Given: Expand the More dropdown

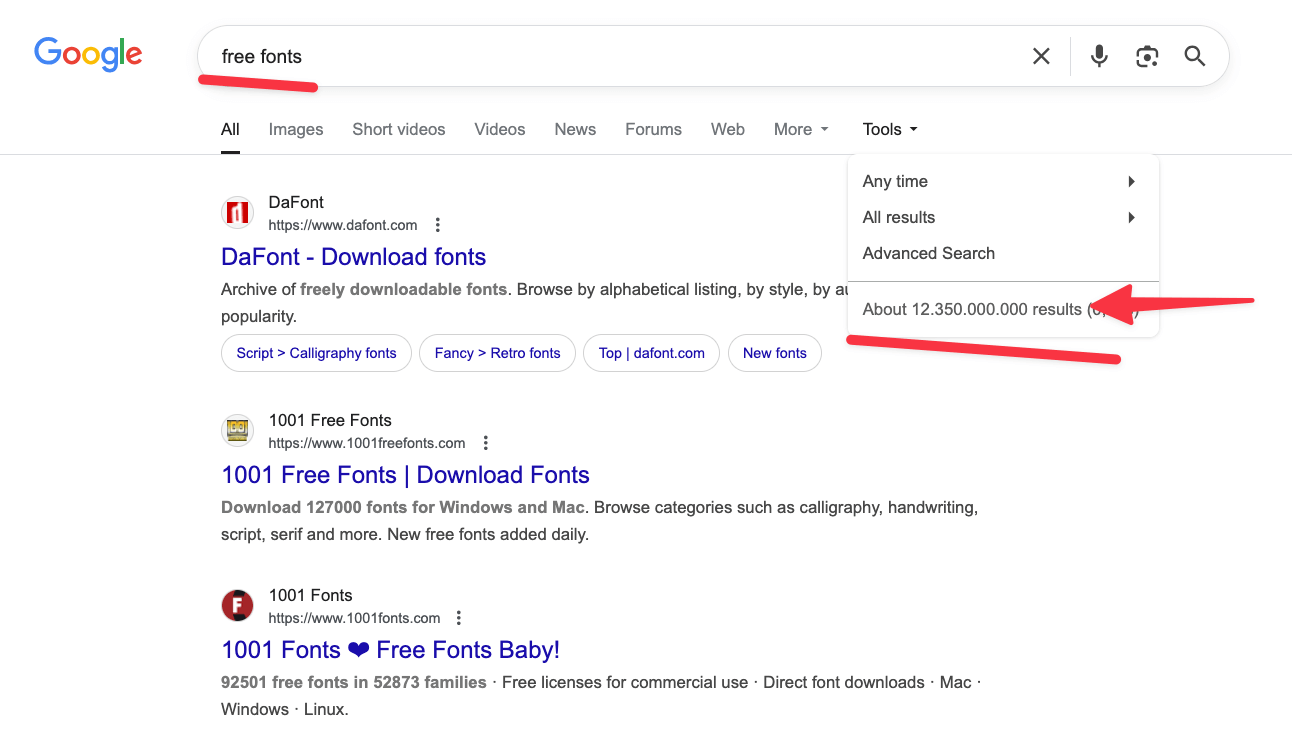Looking at the screenshot, I should (x=801, y=129).
